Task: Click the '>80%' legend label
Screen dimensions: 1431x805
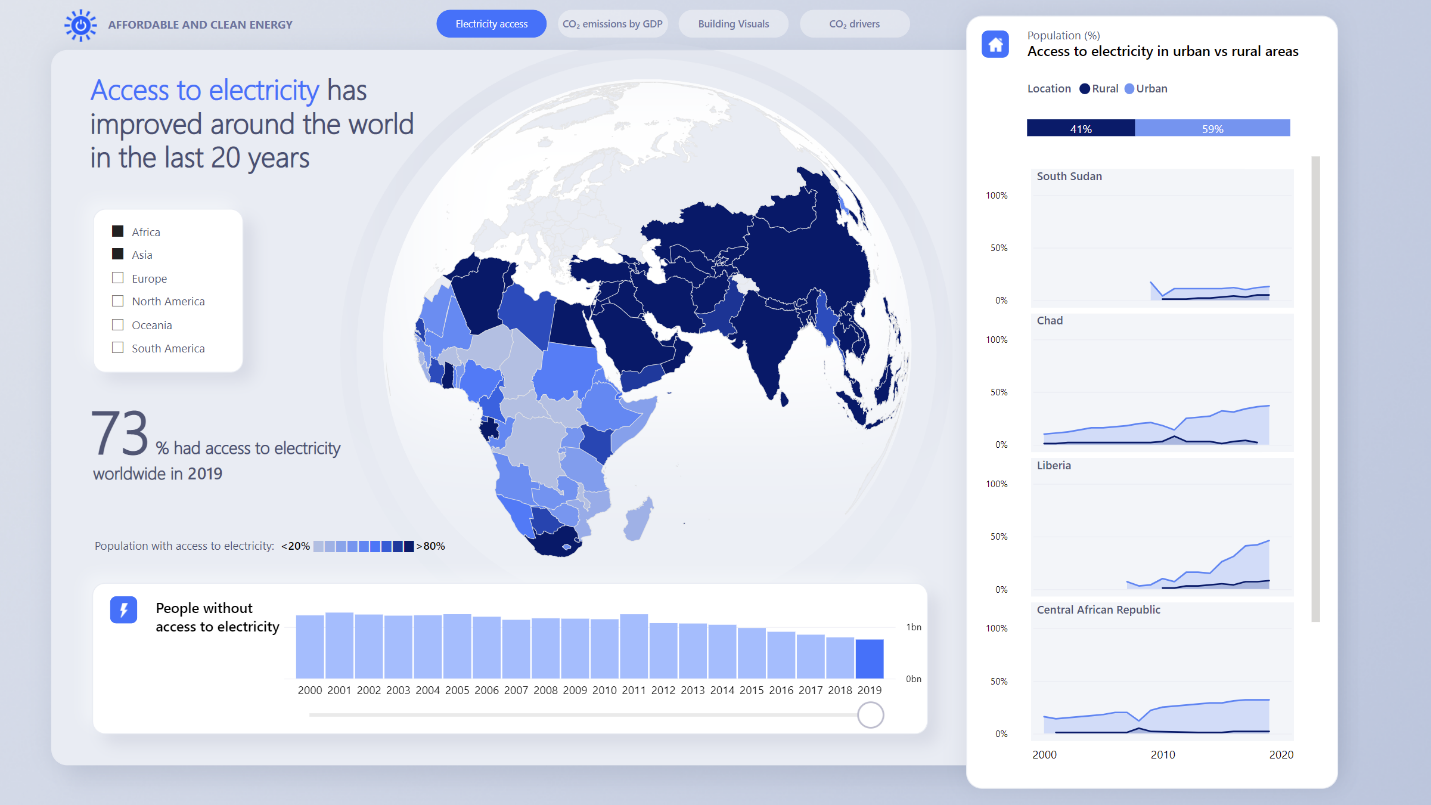Action: click(x=431, y=546)
